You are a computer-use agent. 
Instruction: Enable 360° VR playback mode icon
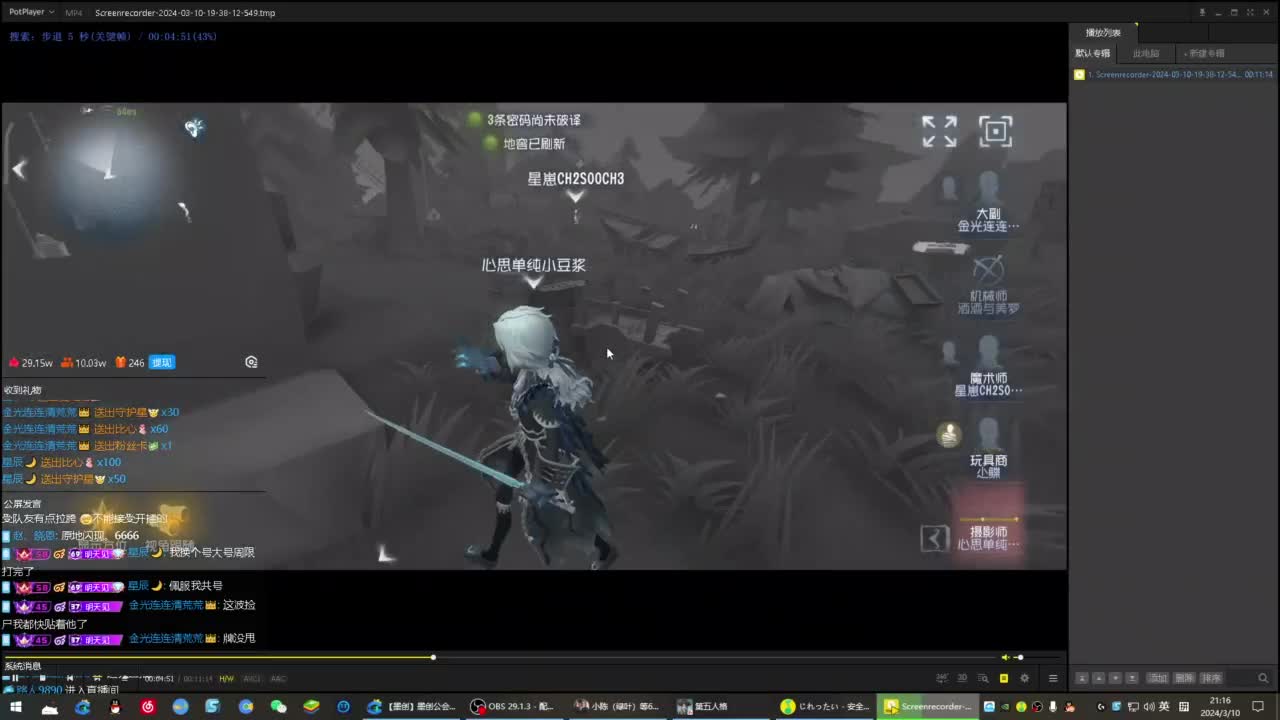point(942,678)
